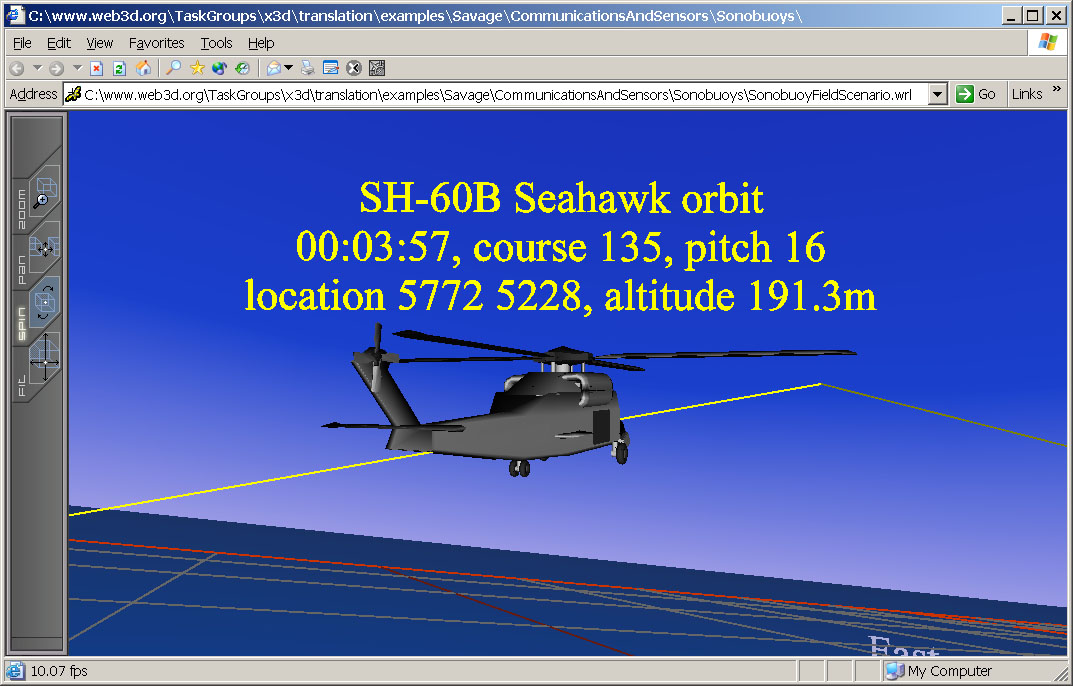This screenshot has width=1073, height=686.
Task: Click the Links toolbar label
Action: tap(1026, 94)
